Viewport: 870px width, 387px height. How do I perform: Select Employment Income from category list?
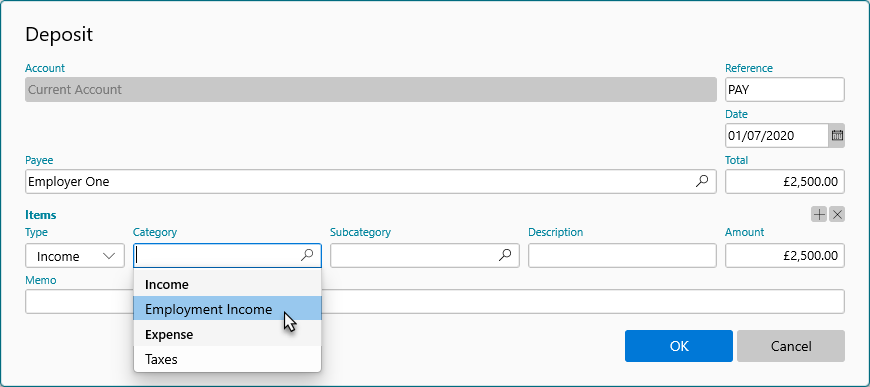pyautogui.click(x=227, y=309)
